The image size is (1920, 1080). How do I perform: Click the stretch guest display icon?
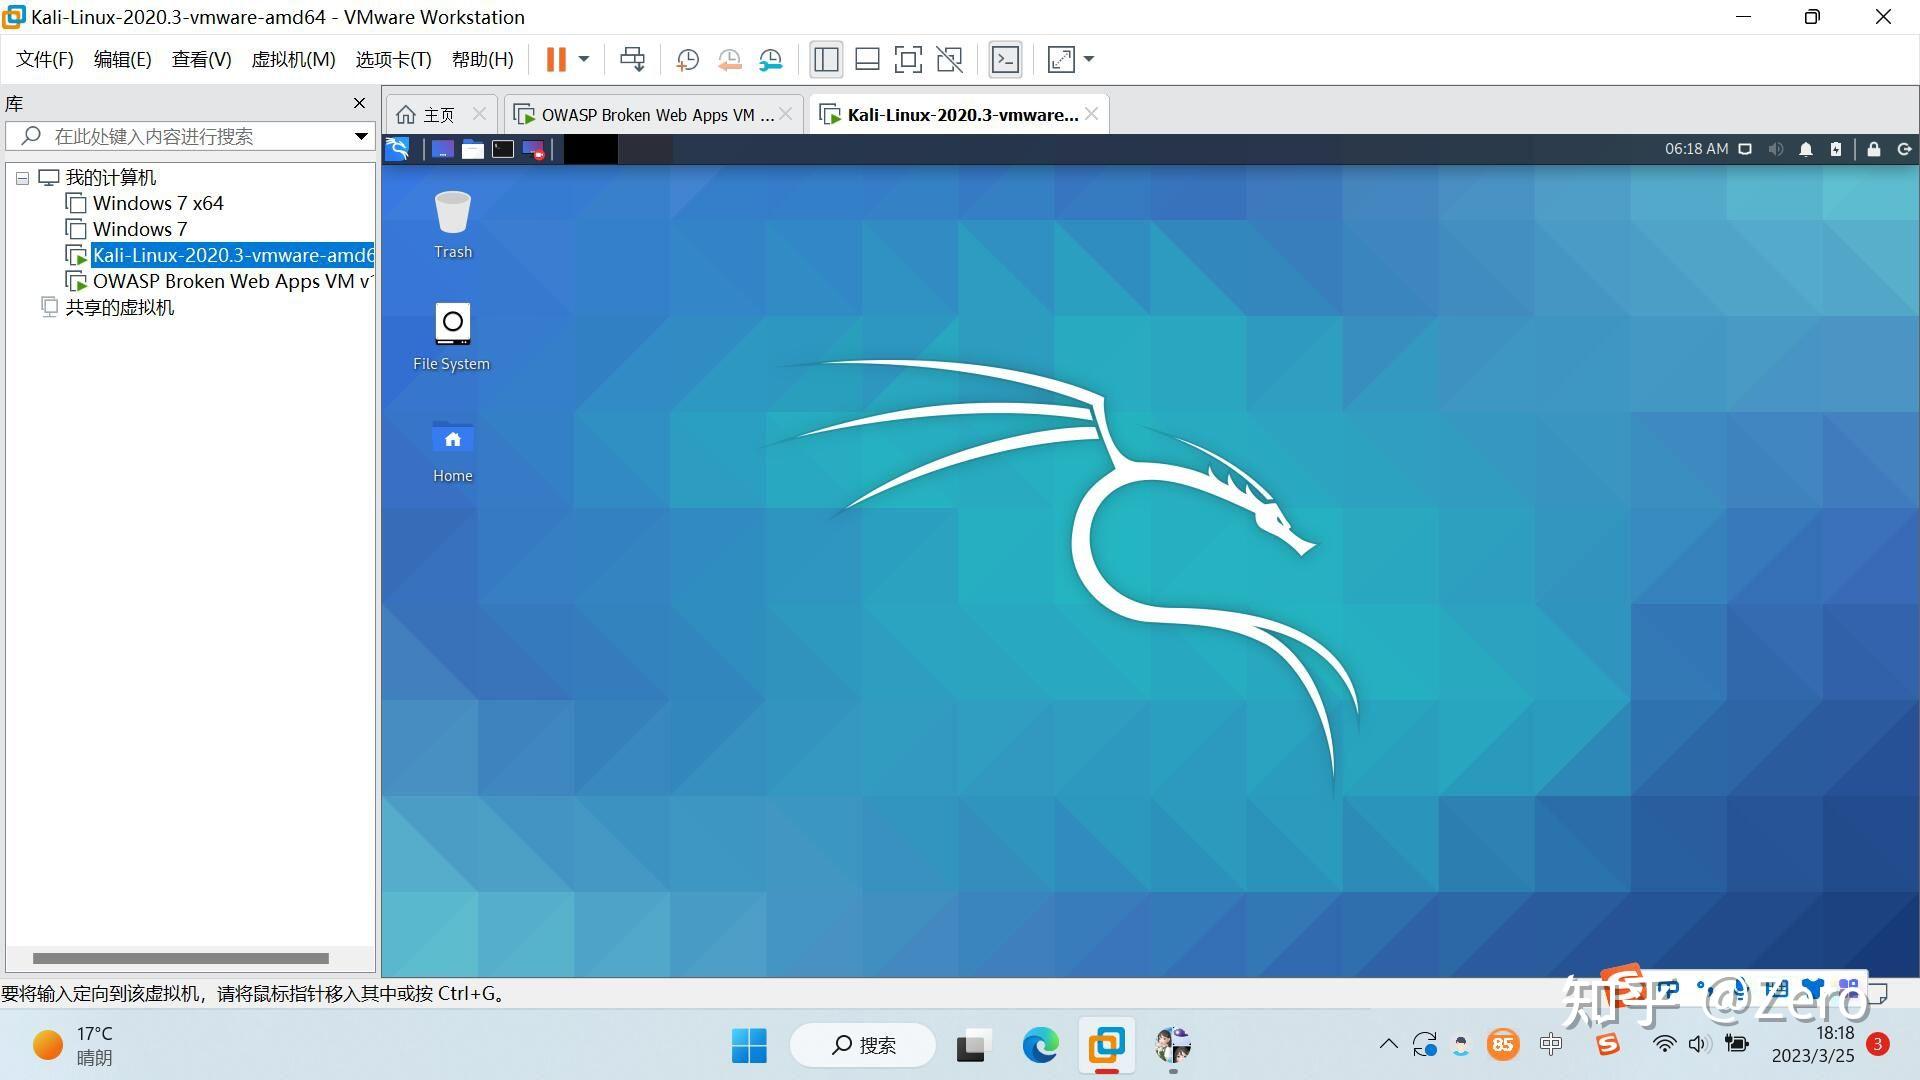(x=1061, y=60)
